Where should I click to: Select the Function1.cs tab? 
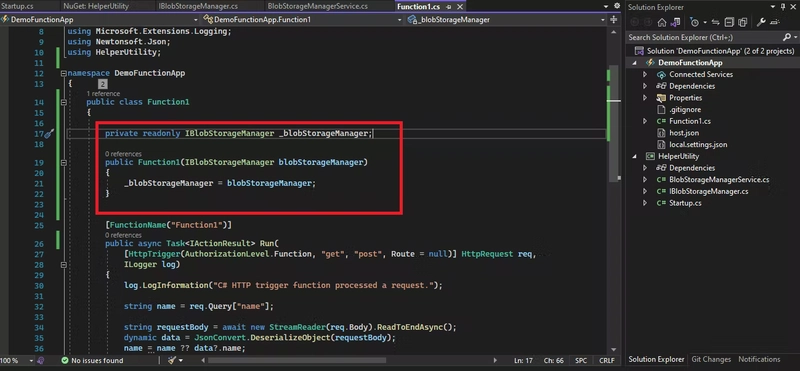pos(419,7)
